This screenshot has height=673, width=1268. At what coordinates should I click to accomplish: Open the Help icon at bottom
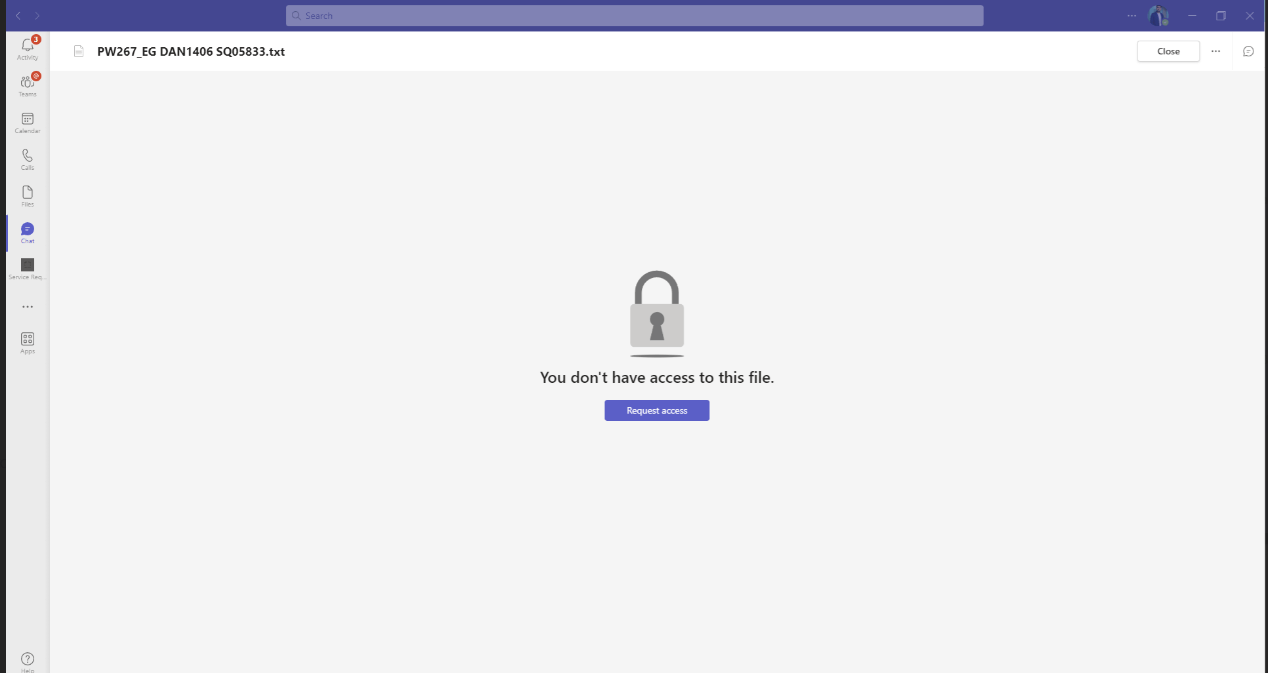click(27, 661)
